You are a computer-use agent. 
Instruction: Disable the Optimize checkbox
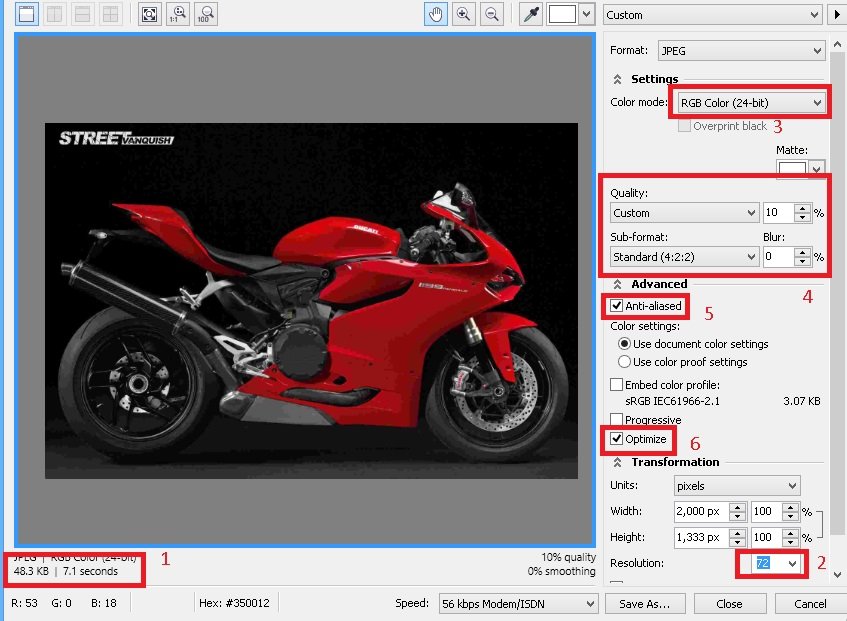point(618,439)
